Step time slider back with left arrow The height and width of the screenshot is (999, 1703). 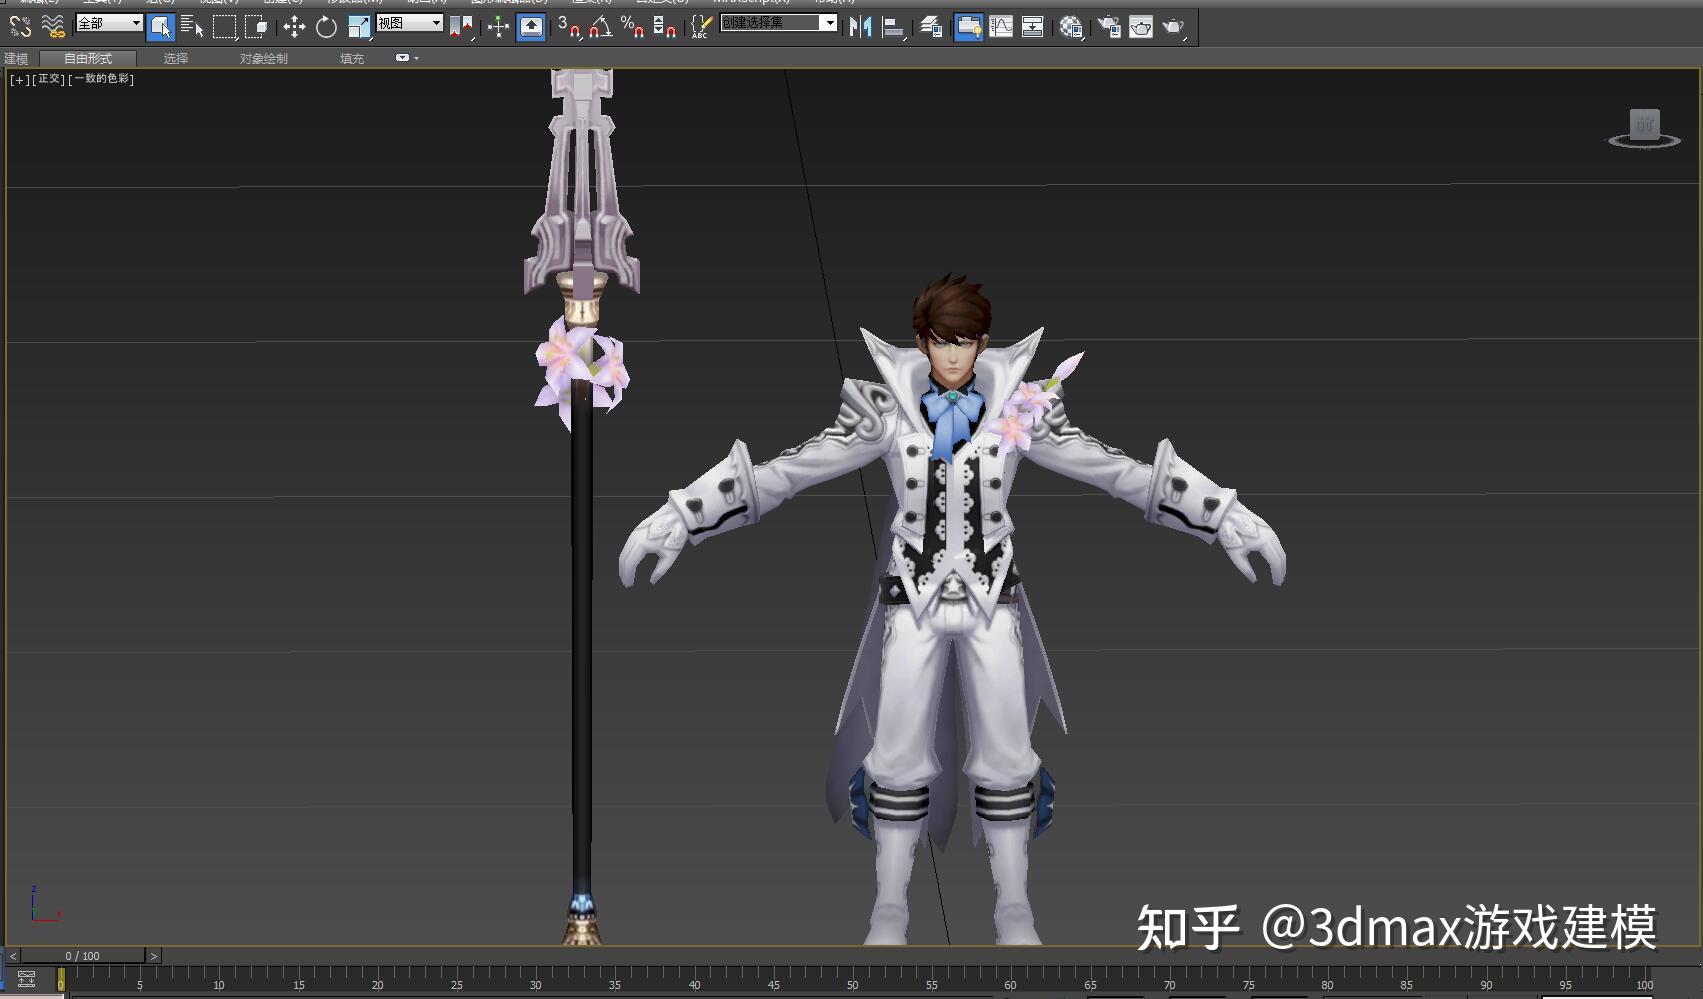point(13,956)
